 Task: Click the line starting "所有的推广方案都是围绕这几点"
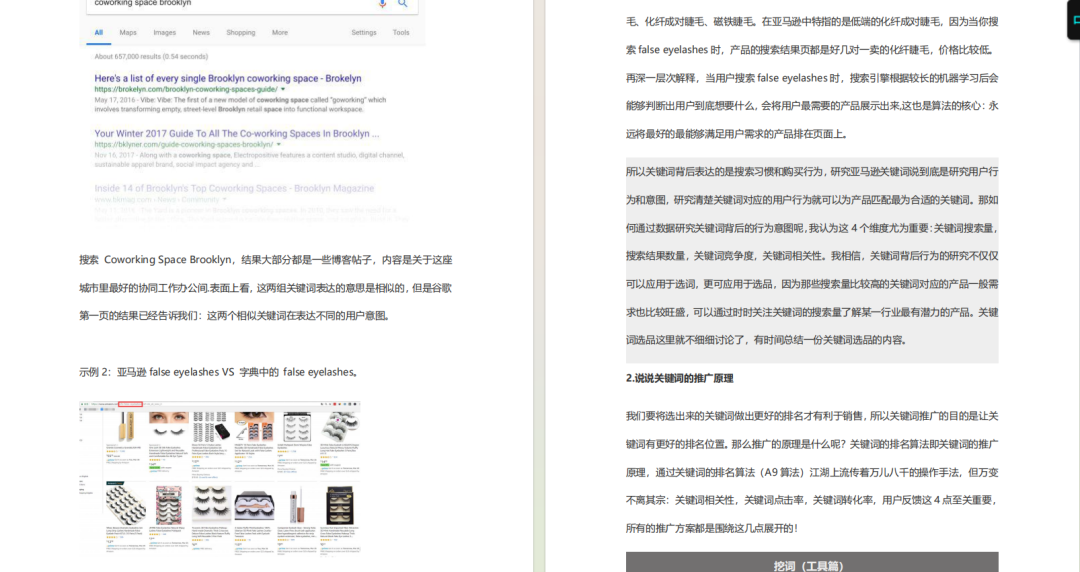click(x=712, y=529)
